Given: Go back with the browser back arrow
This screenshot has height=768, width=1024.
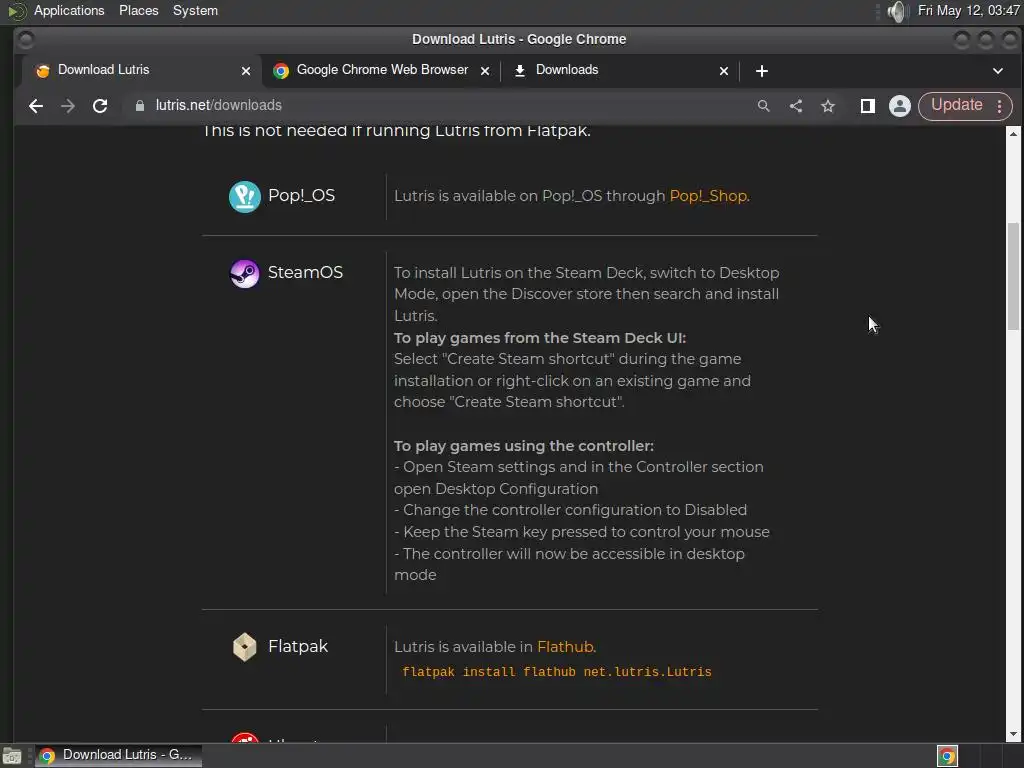Looking at the screenshot, I should [36, 106].
